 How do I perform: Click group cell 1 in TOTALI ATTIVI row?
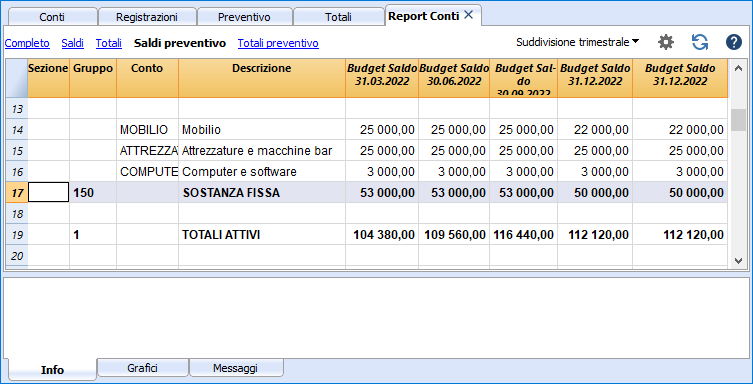(x=93, y=235)
